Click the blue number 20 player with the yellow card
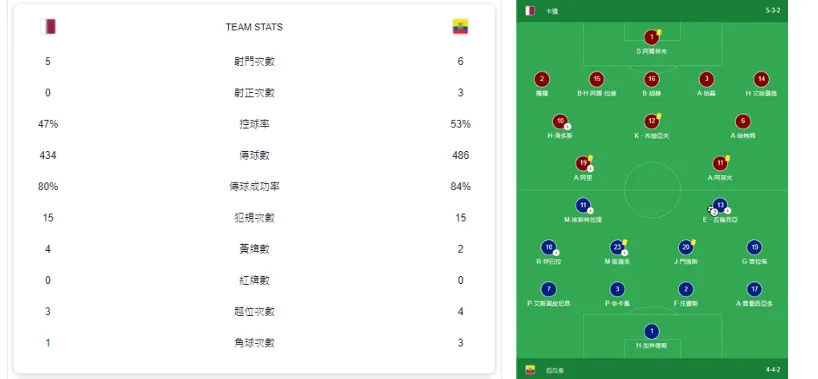Viewport: 818px width, 379px height. (686, 247)
